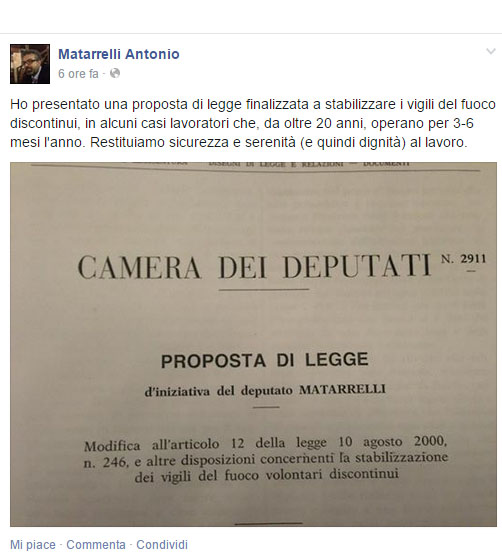Open Matarrelli Antonio's profile picture
502x557 pixels.
pos(30,64)
